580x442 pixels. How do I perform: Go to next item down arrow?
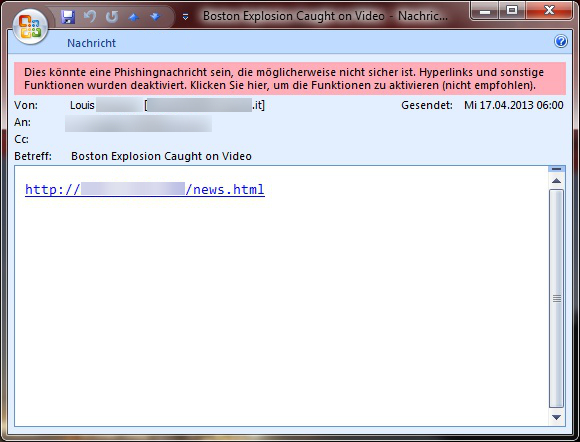(x=155, y=17)
